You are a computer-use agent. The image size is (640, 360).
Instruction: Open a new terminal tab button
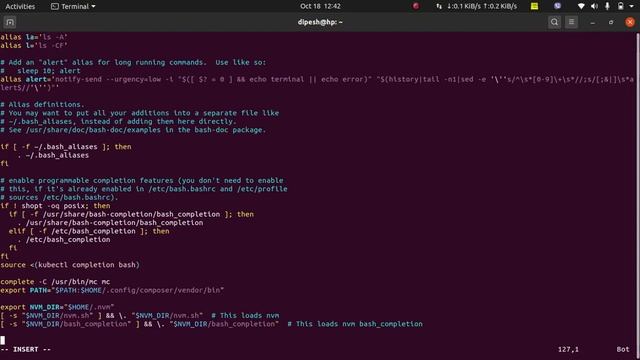[10, 22]
